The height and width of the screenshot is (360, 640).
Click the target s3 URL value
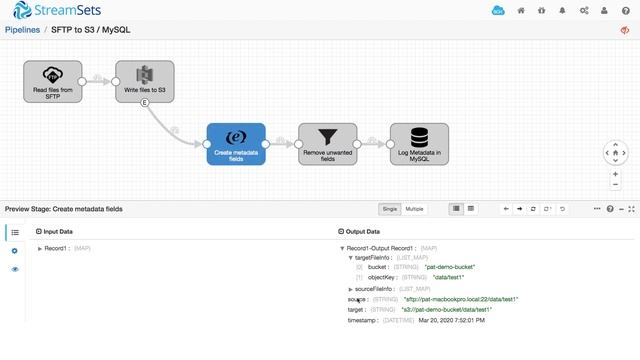click(x=447, y=310)
